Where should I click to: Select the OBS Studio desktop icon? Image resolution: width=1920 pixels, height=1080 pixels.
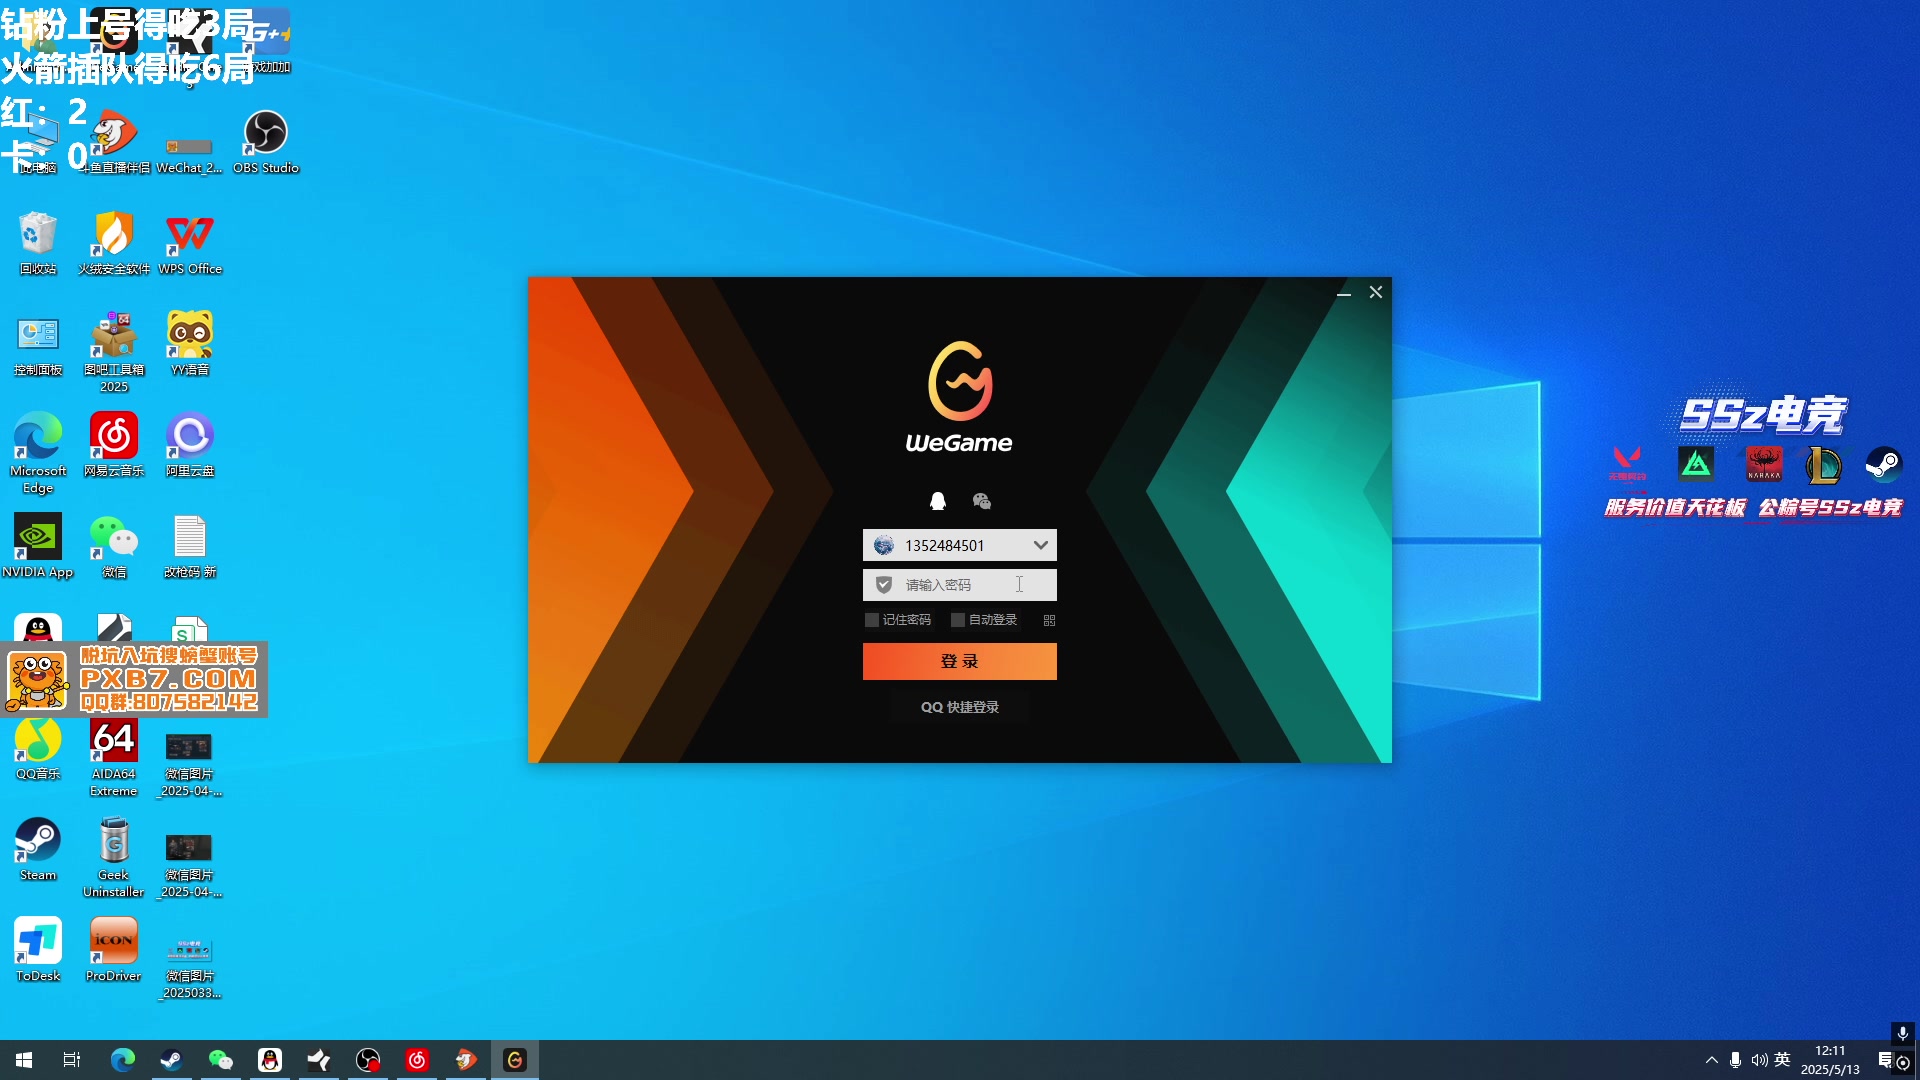(x=266, y=142)
